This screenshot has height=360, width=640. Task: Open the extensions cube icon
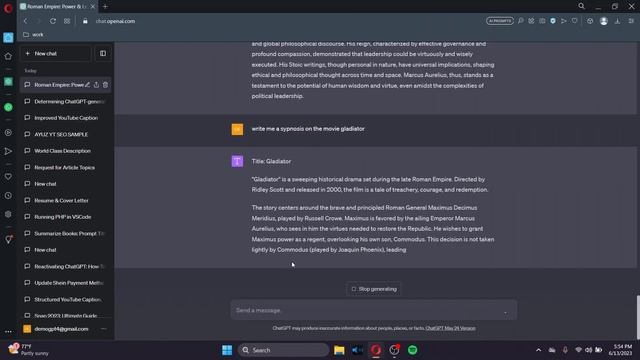(x=590, y=21)
